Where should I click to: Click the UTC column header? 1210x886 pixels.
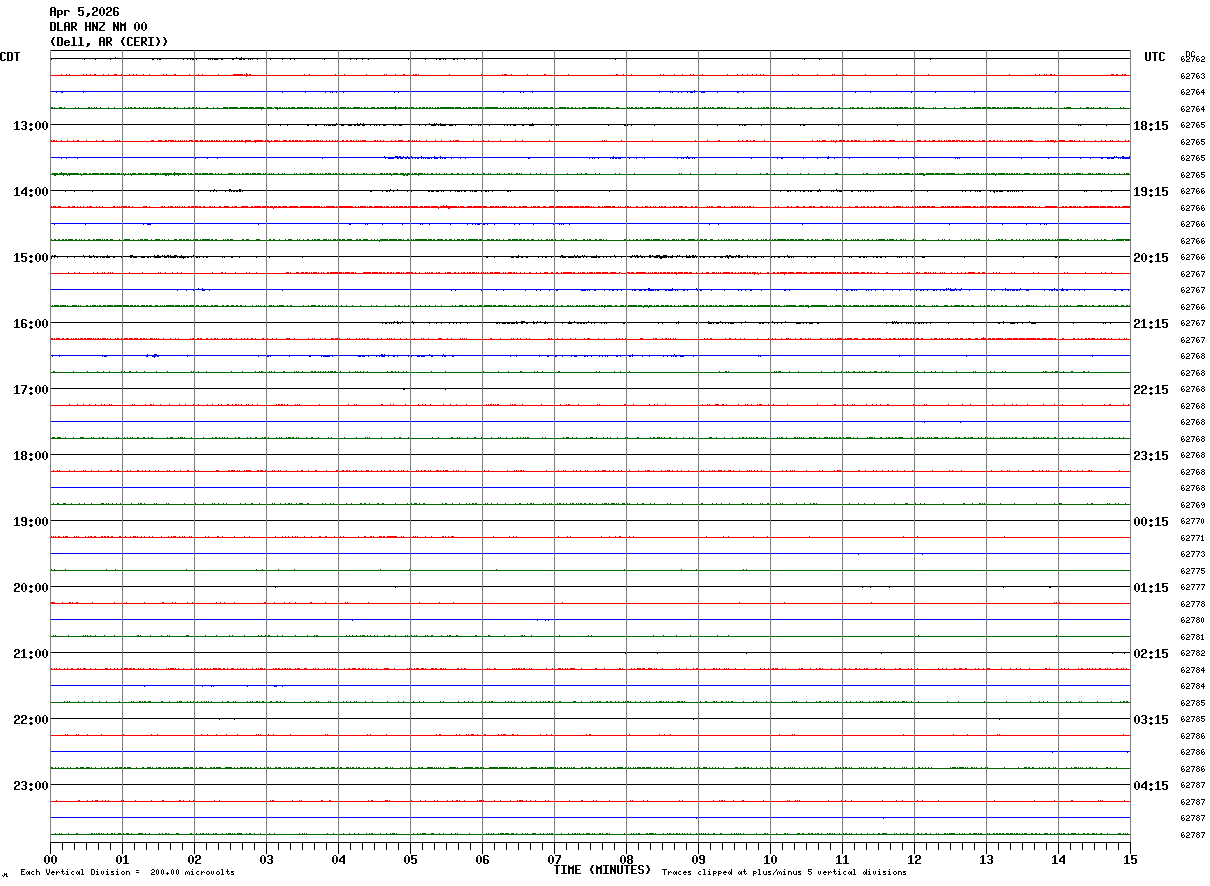coord(1155,57)
